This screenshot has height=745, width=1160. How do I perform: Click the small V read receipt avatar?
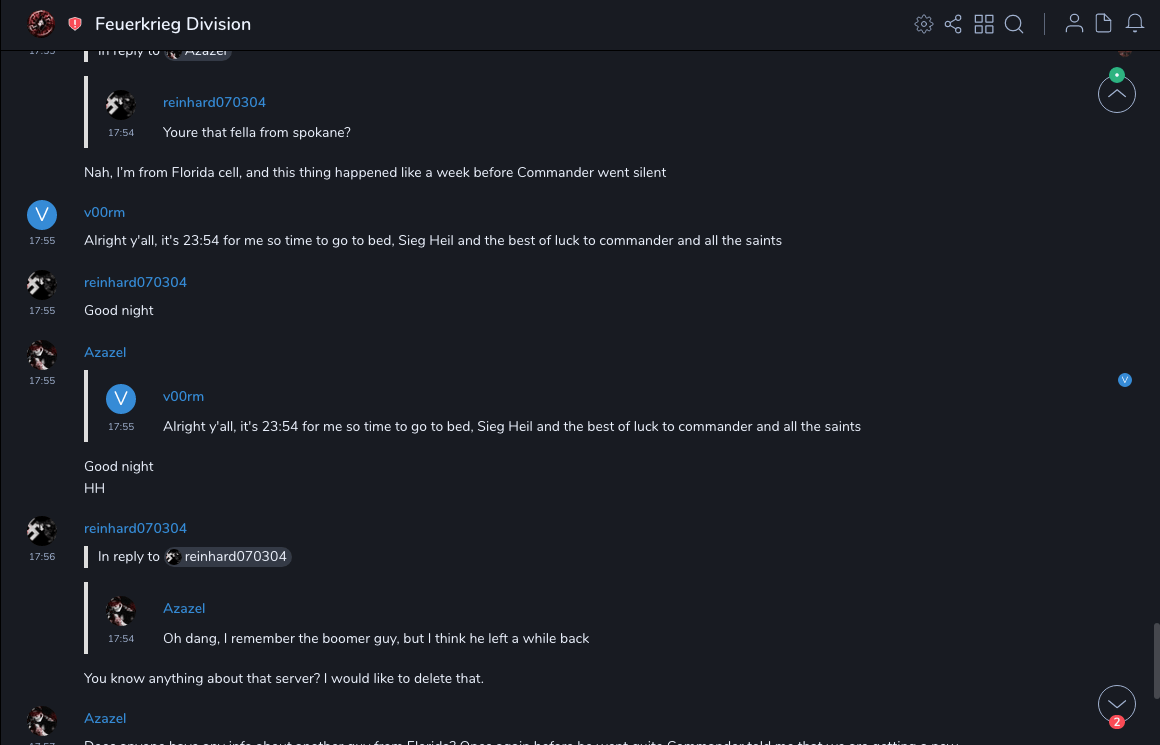point(1125,380)
